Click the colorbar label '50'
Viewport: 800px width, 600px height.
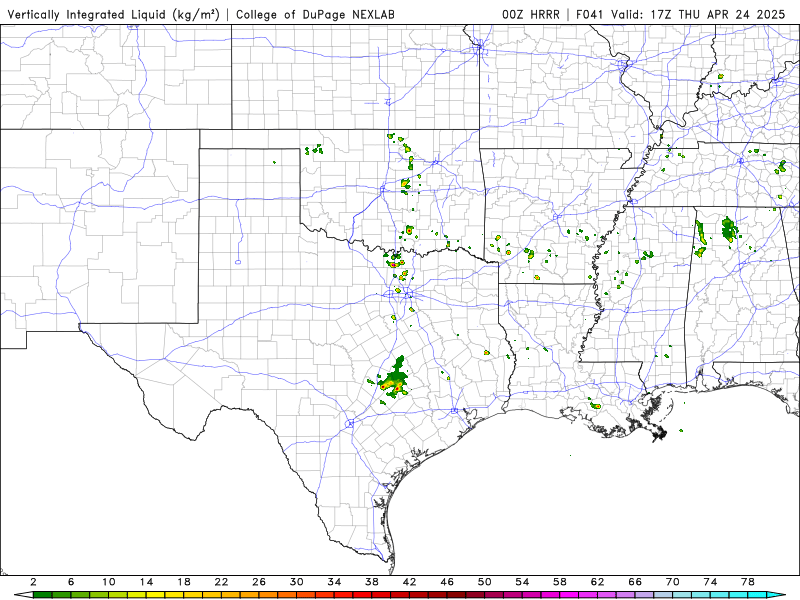coord(485,582)
